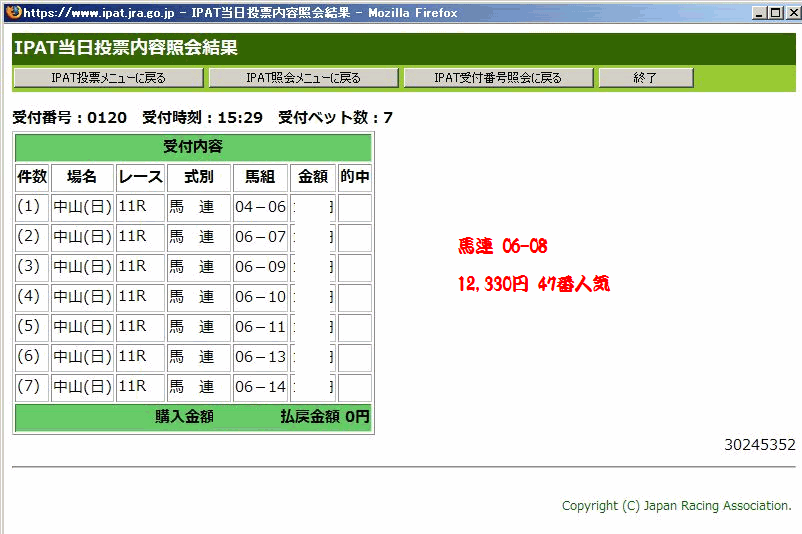
Task: Click row number (7) cell
Action: pyautogui.click(x=32, y=388)
